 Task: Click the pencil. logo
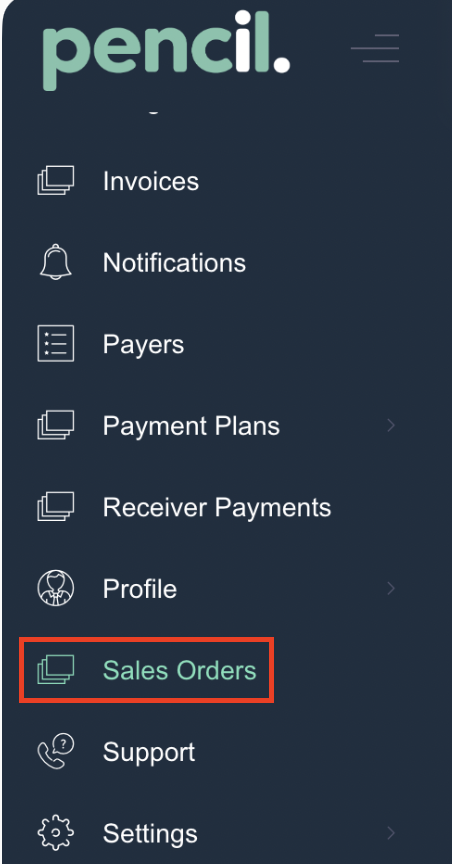pyautogui.click(x=166, y=50)
